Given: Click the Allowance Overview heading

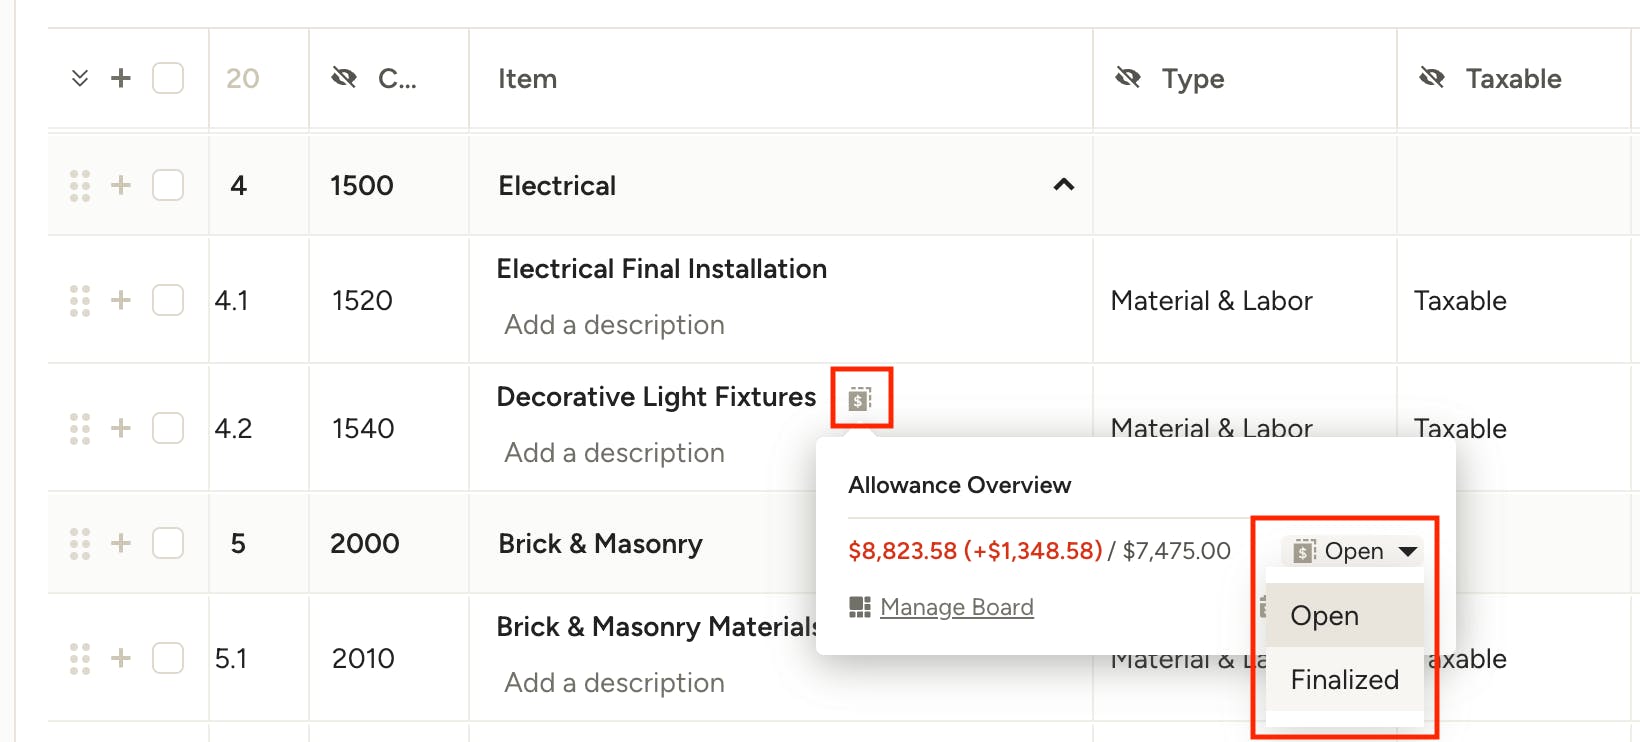Looking at the screenshot, I should tap(960, 485).
